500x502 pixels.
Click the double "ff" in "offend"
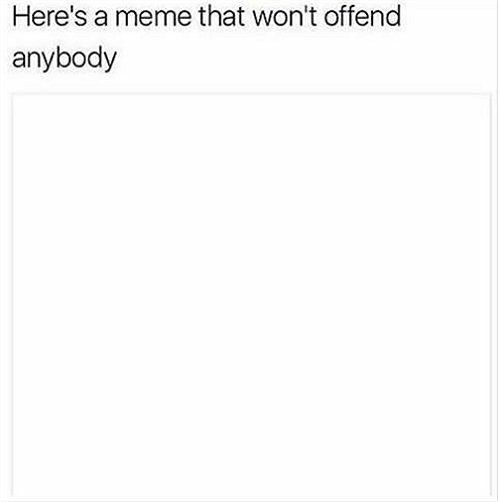(x=347, y=16)
